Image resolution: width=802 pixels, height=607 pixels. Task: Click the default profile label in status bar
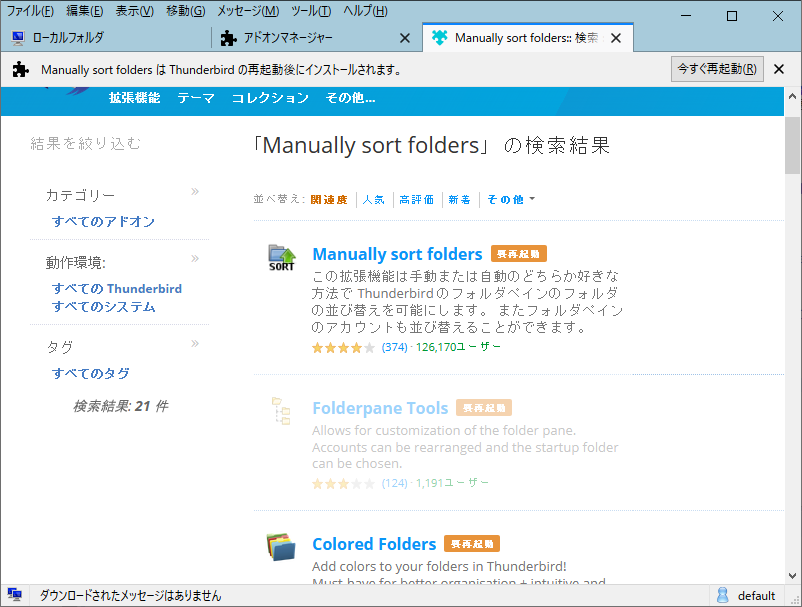point(756,596)
